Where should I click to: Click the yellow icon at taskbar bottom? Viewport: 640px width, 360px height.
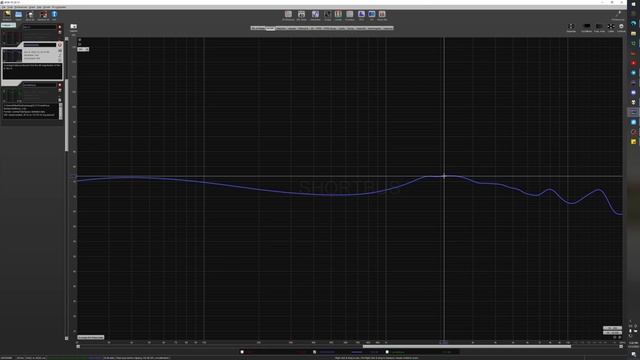pos(633,142)
